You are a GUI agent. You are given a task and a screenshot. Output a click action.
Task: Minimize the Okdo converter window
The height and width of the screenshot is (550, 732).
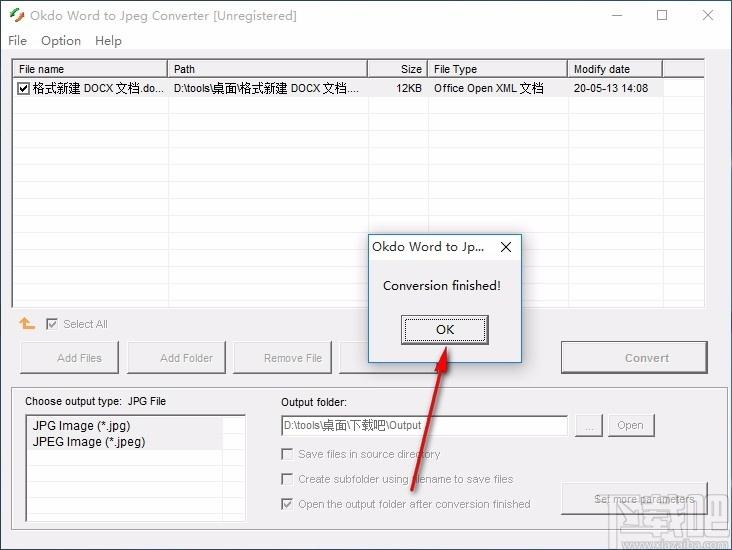coord(617,15)
